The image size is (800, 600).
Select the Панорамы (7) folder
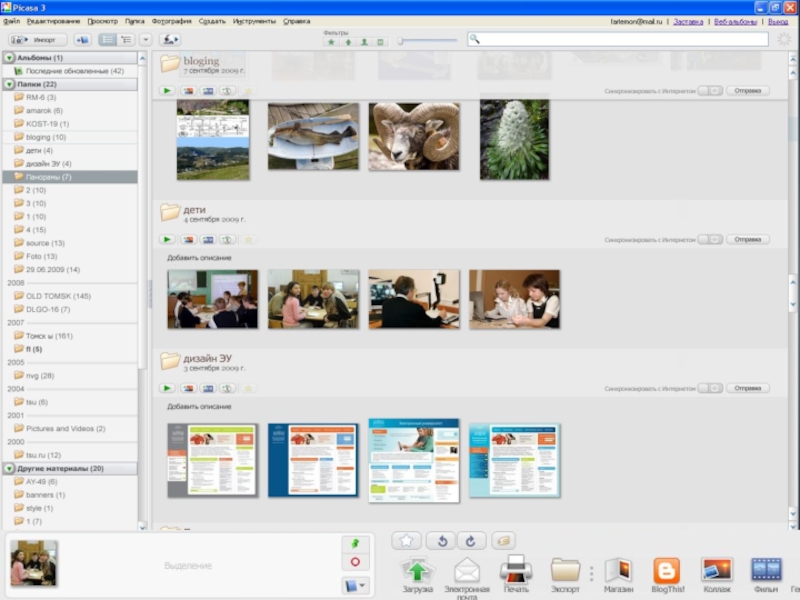click(70, 177)
